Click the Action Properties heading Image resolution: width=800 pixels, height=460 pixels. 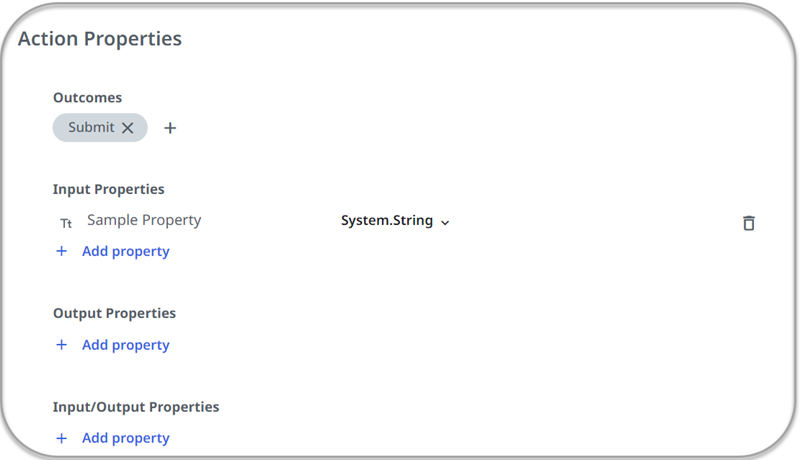tap(100, 39)
